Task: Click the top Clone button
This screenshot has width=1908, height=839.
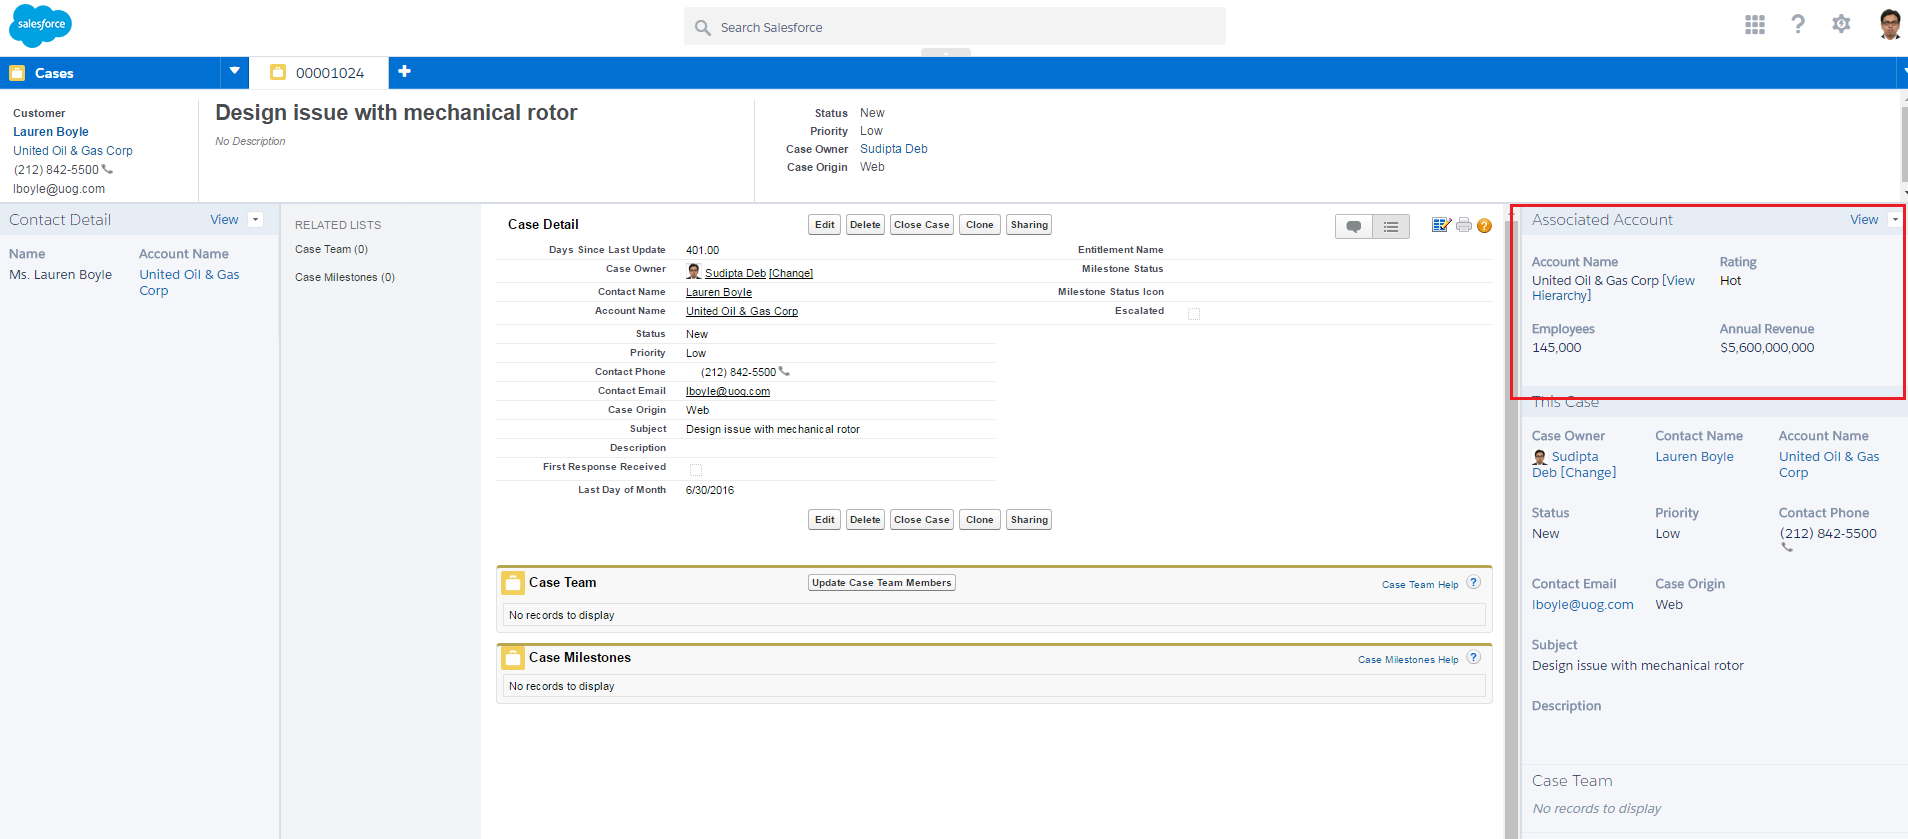Action: [x=980, y=225]
